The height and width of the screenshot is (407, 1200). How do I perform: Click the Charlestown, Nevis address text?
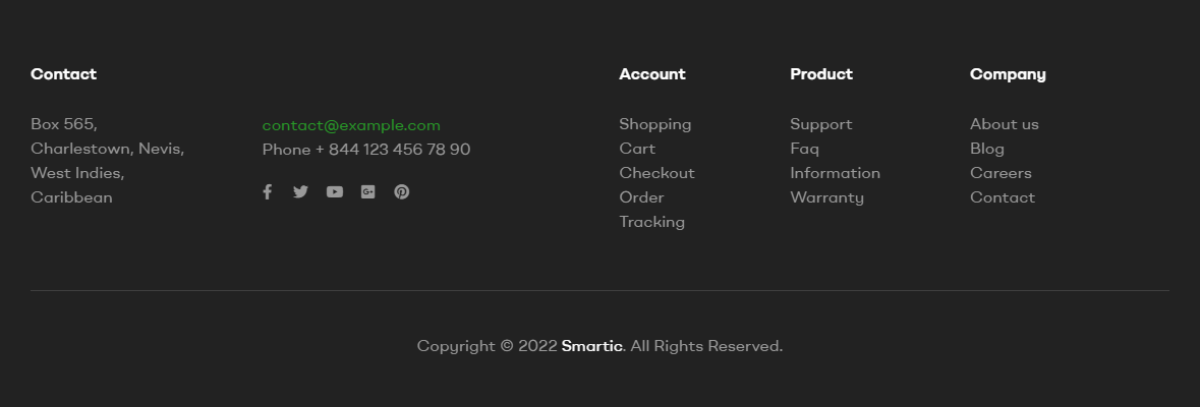[x=107, y=149]
